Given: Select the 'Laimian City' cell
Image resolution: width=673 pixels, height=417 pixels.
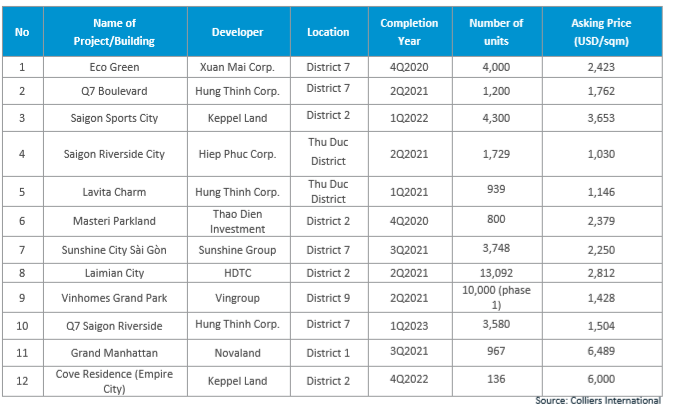Looking at the screenshot, I should 115,273.
